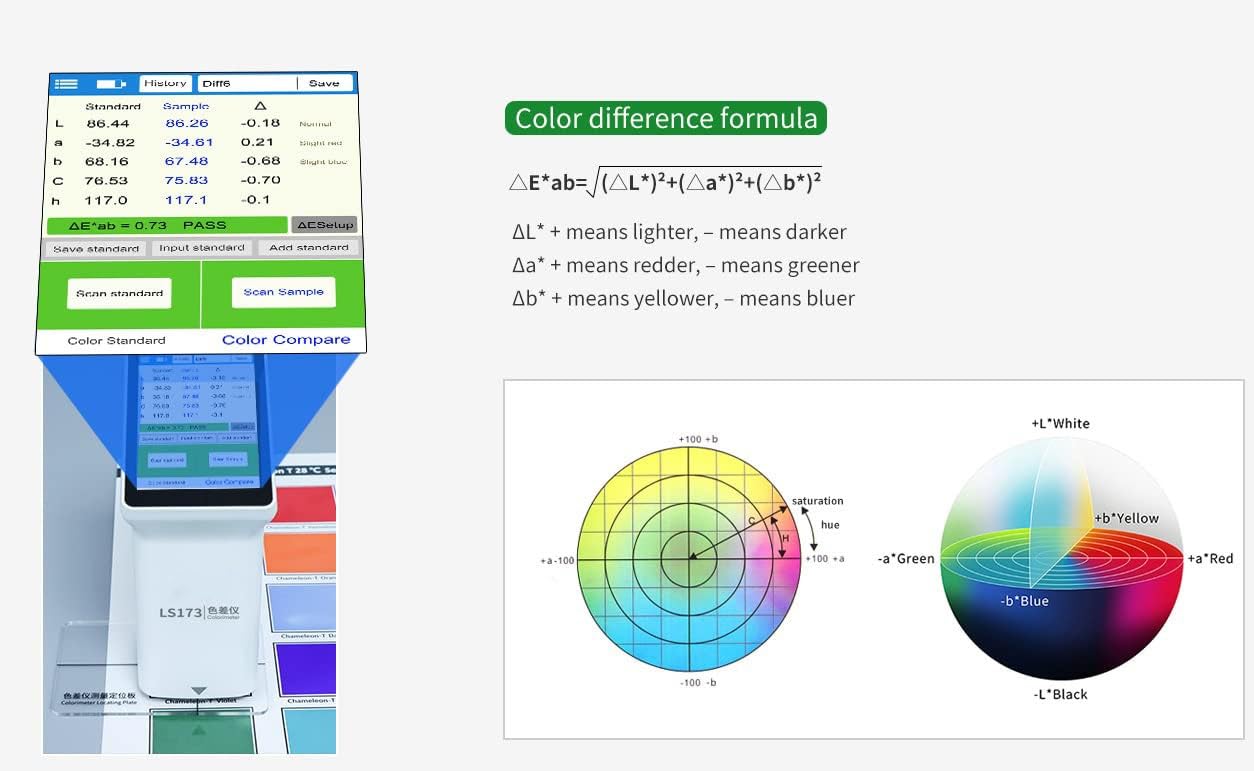Select the purple color swatch card

click(x=305, y=669)
